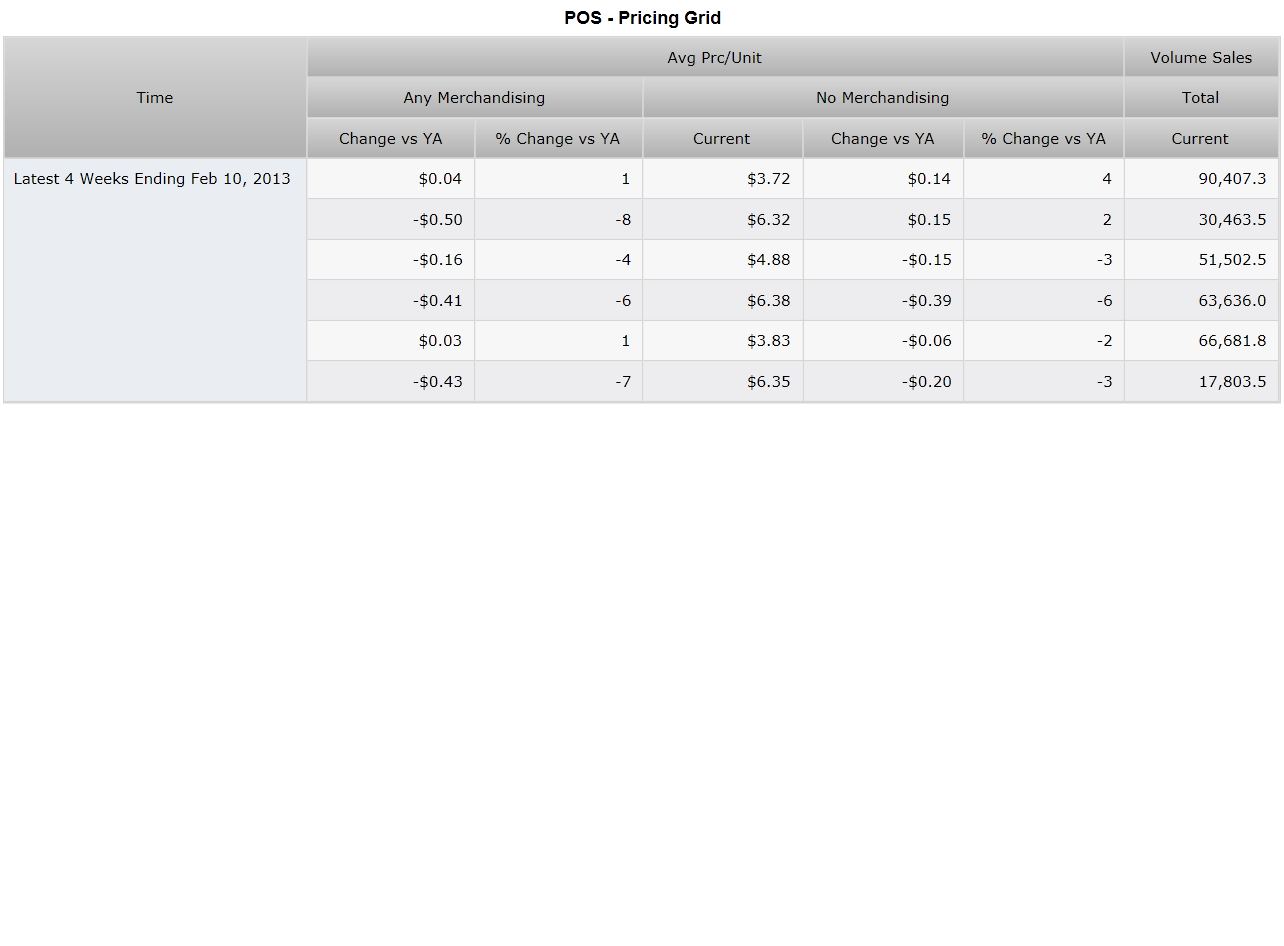The image size is (1284, 946).
Task: Click the $0.14 change cell
Action: 883,179
